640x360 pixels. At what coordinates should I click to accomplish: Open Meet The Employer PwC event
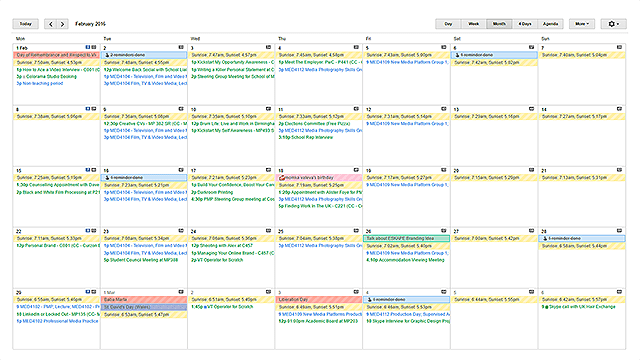(x=320, y=62)
